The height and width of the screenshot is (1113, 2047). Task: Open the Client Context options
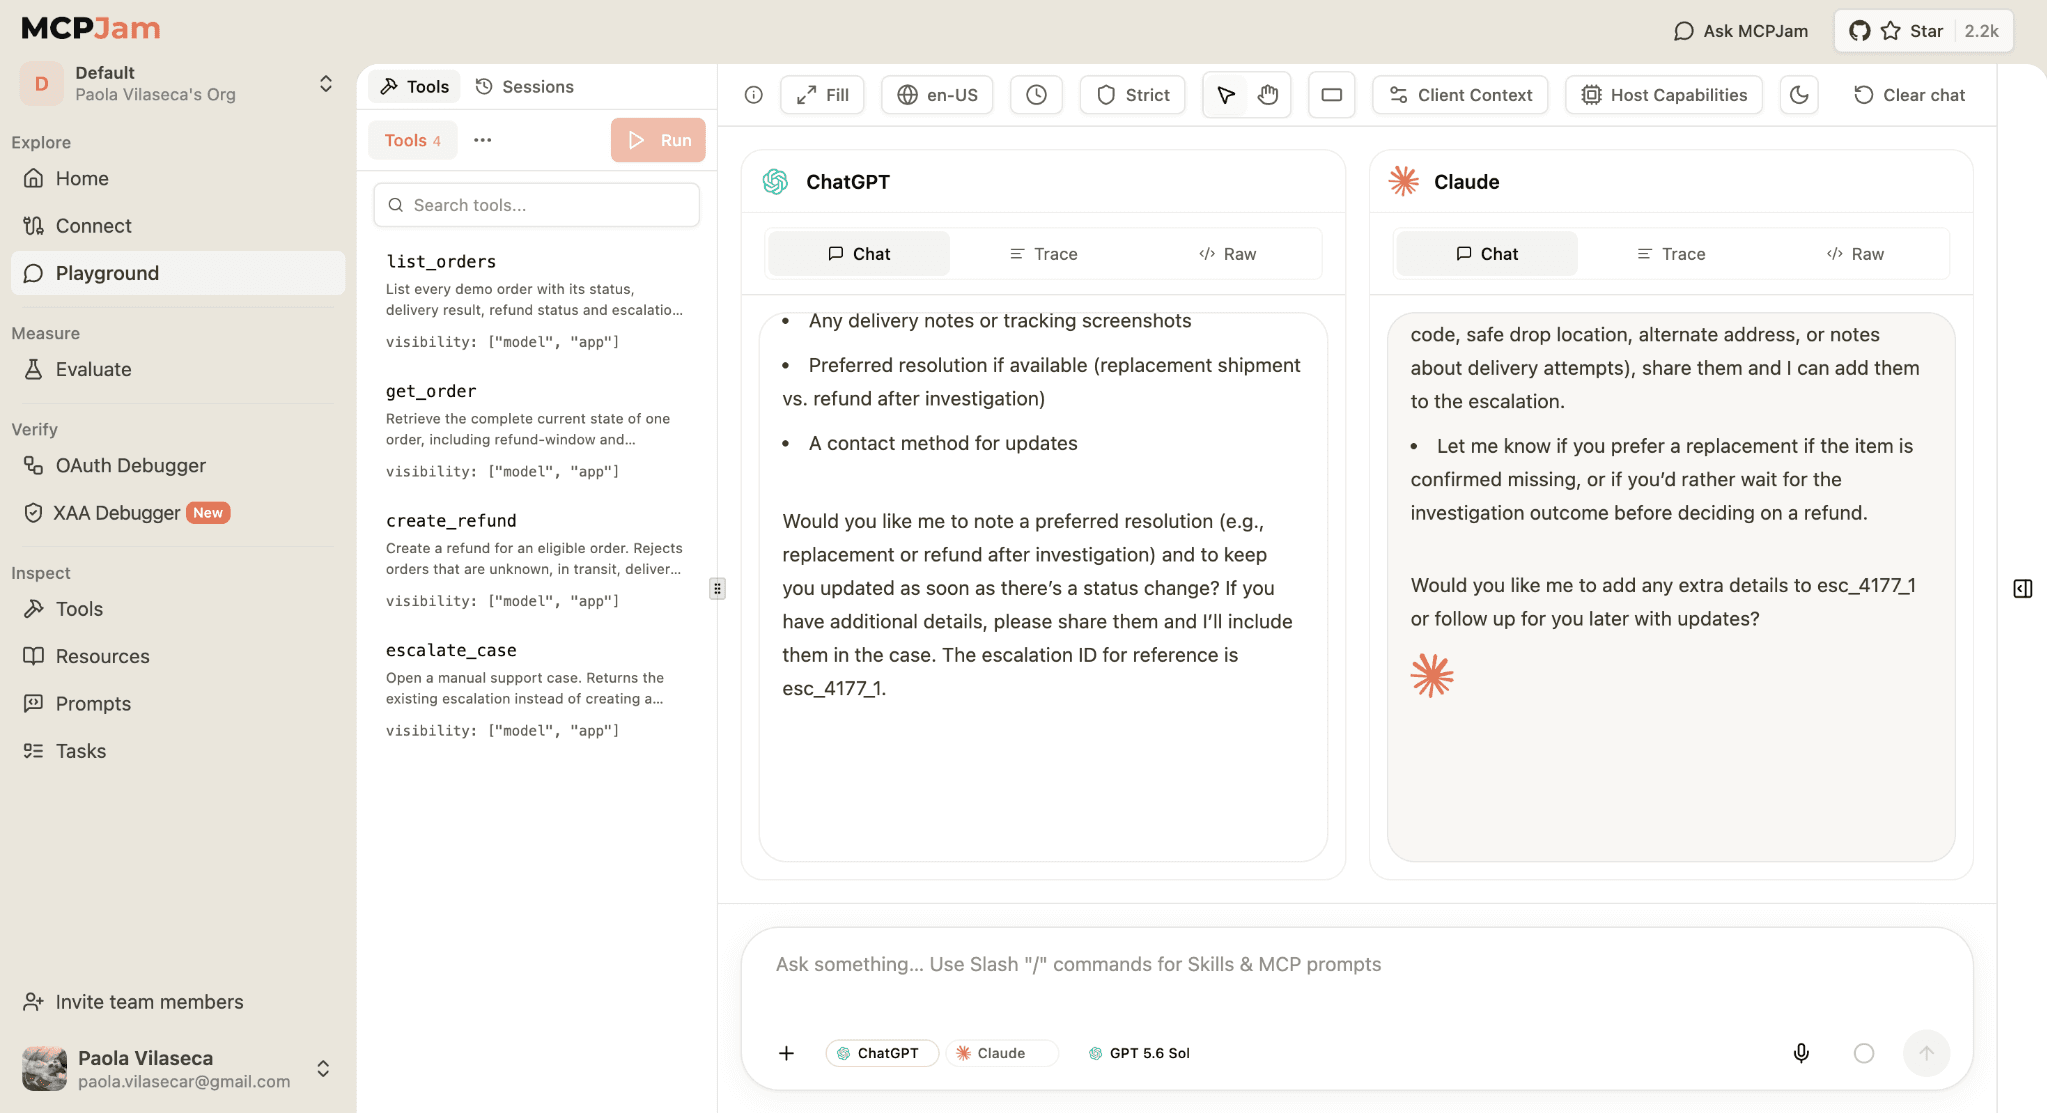coord(1460,95)
